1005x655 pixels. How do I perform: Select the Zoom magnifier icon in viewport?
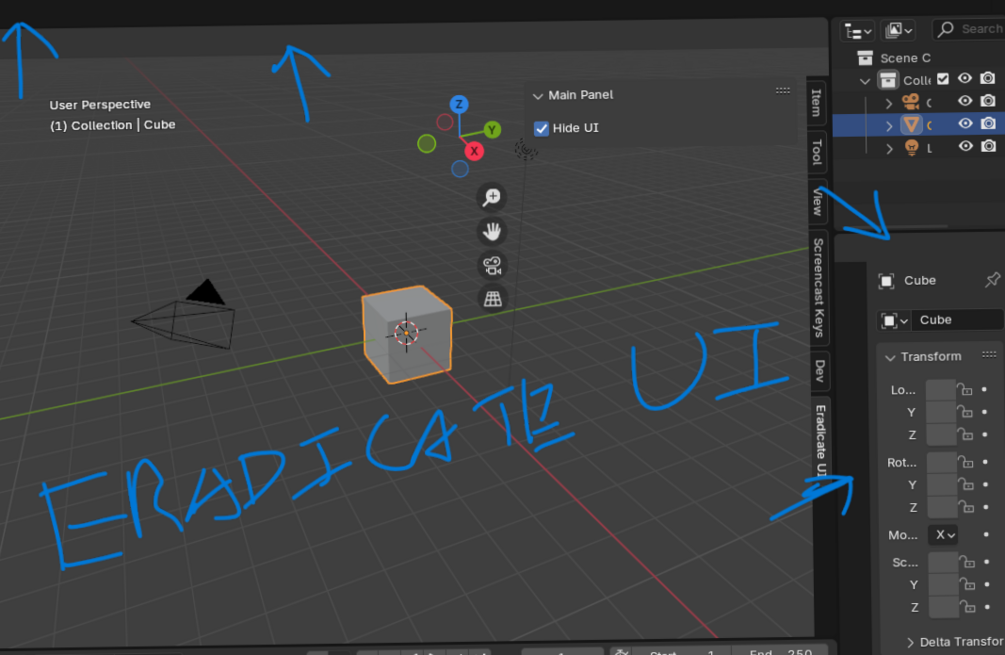pos(491,197)
